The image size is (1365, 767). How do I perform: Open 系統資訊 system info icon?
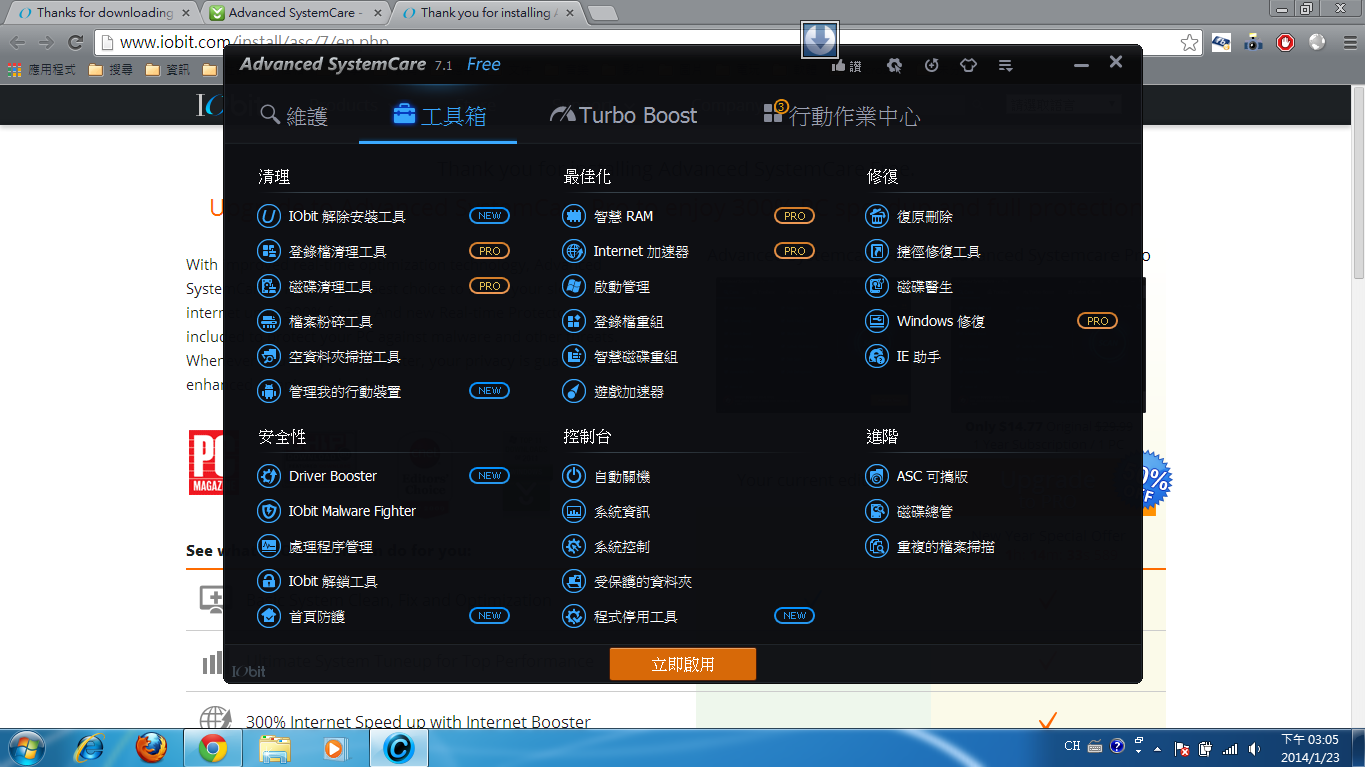tap(573, 511)
